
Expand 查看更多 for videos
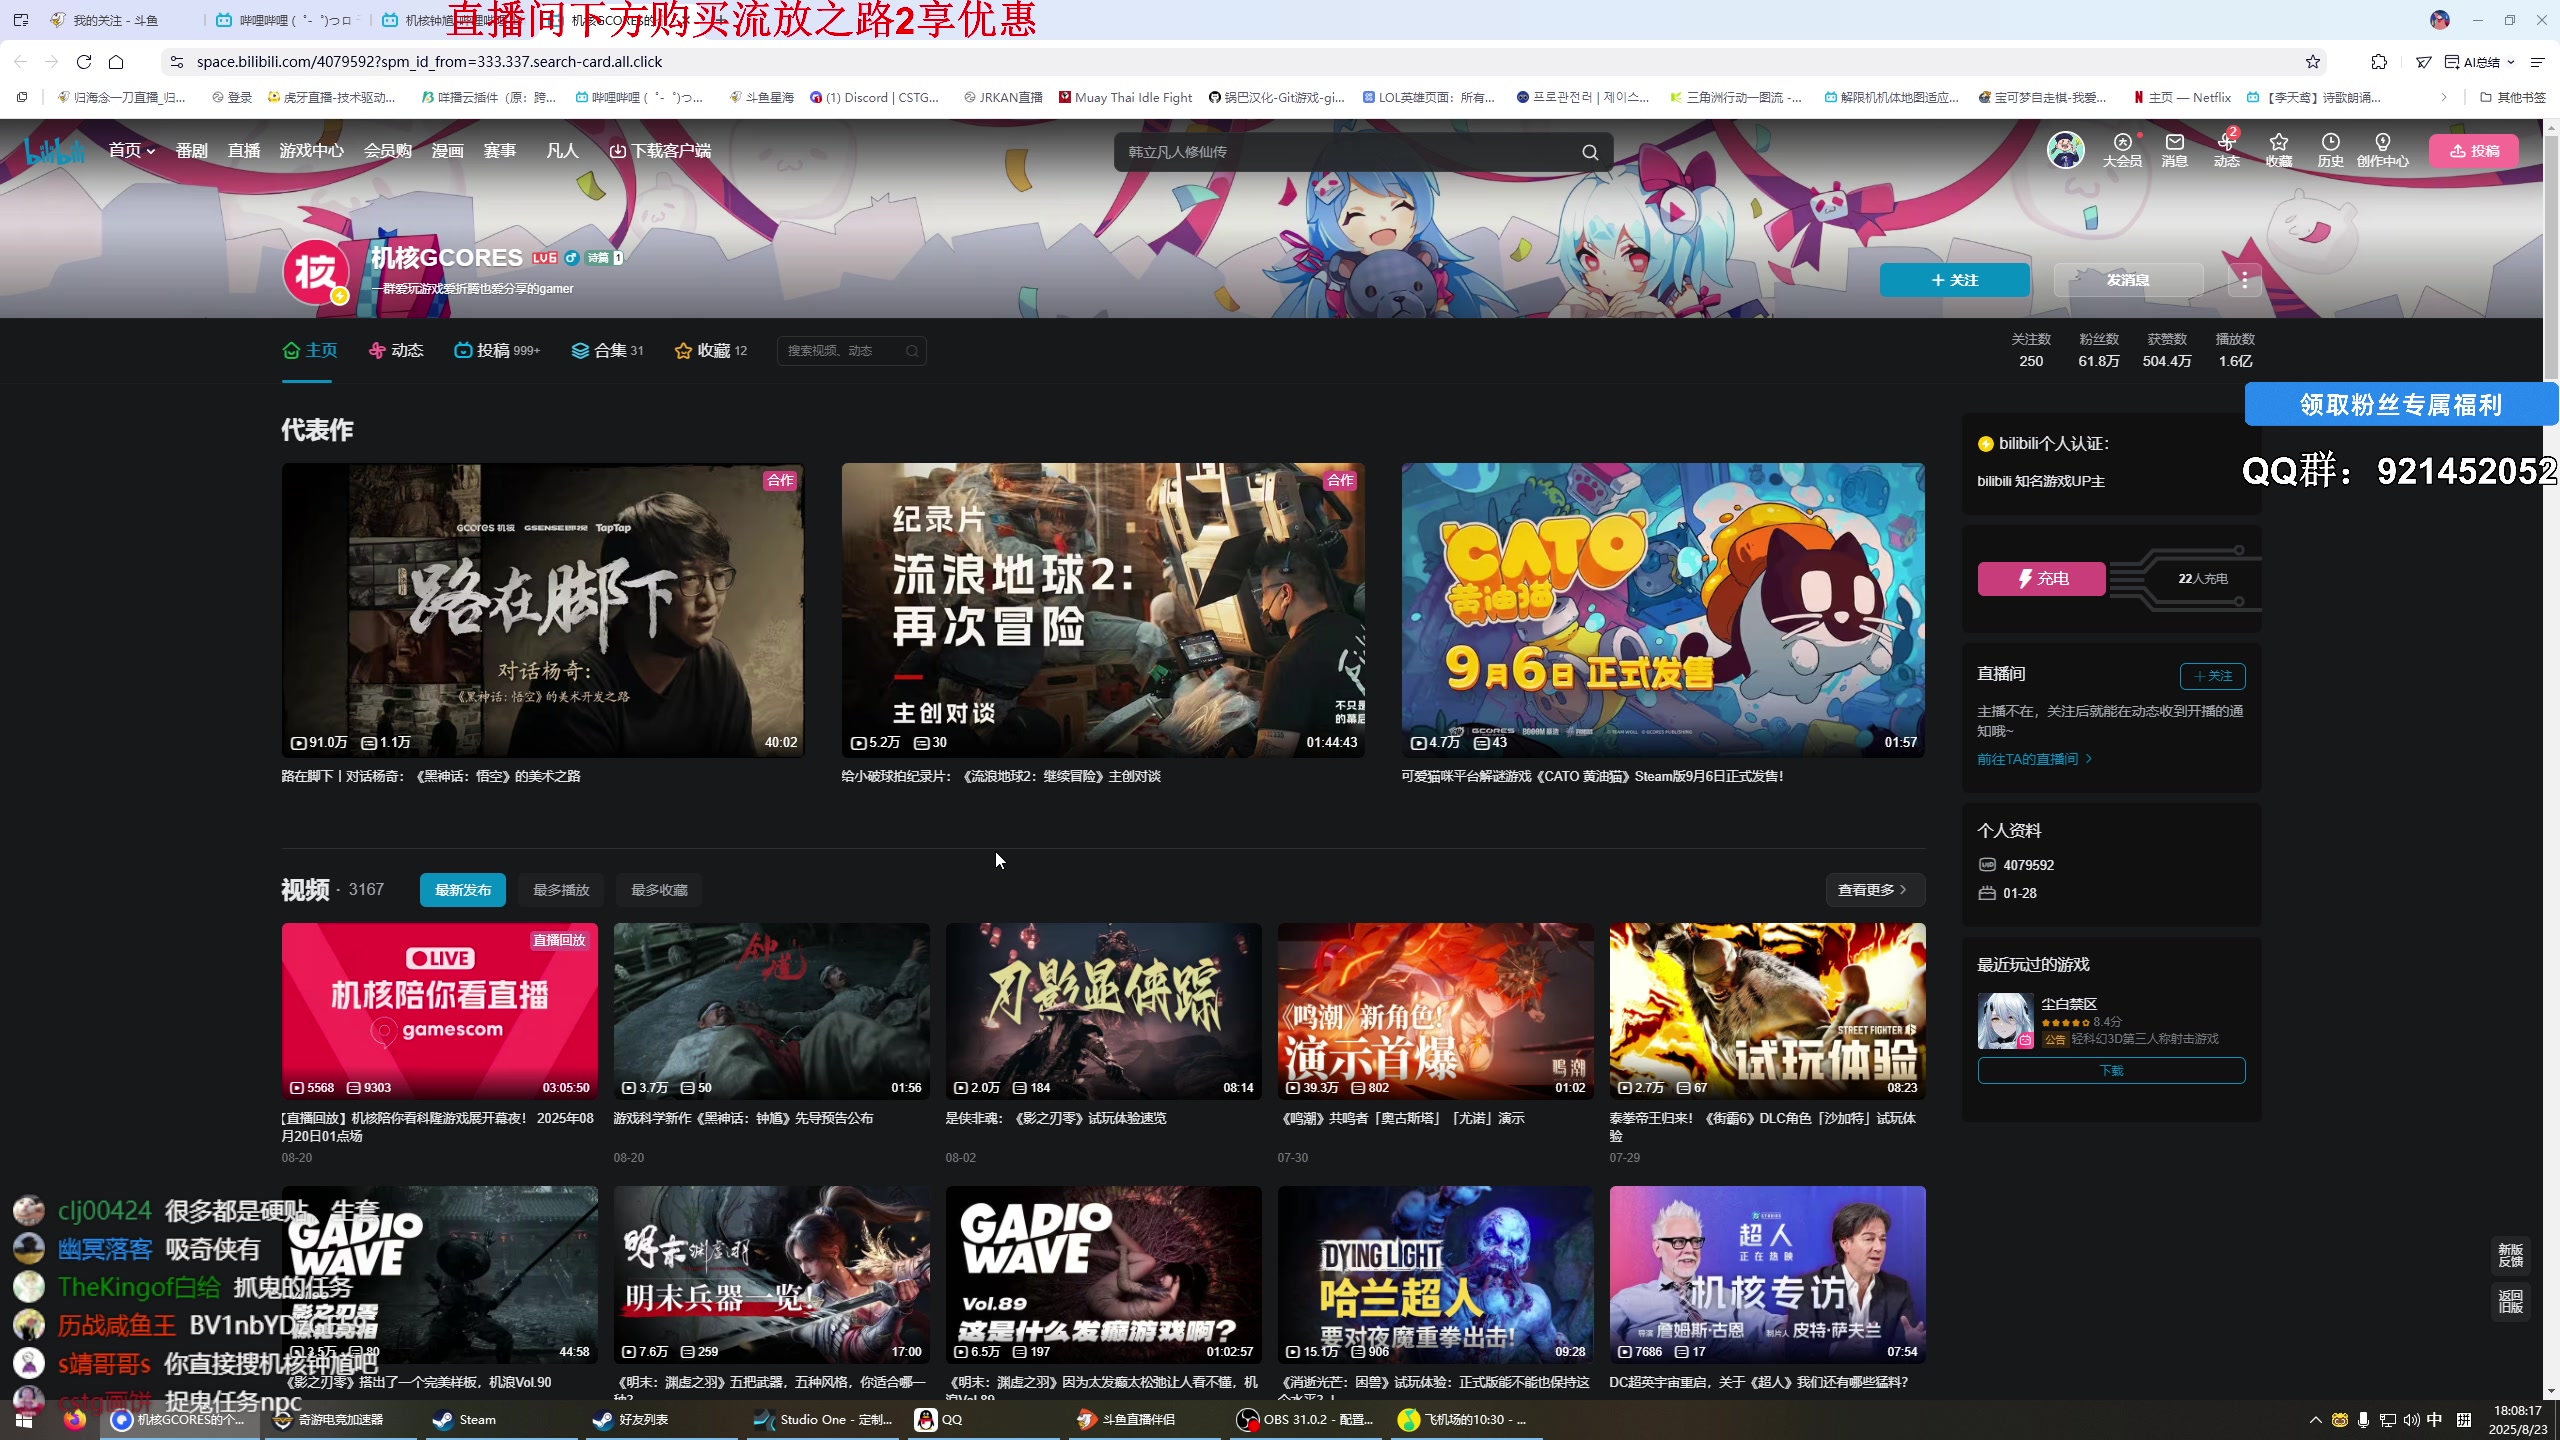coord(1874,890)
